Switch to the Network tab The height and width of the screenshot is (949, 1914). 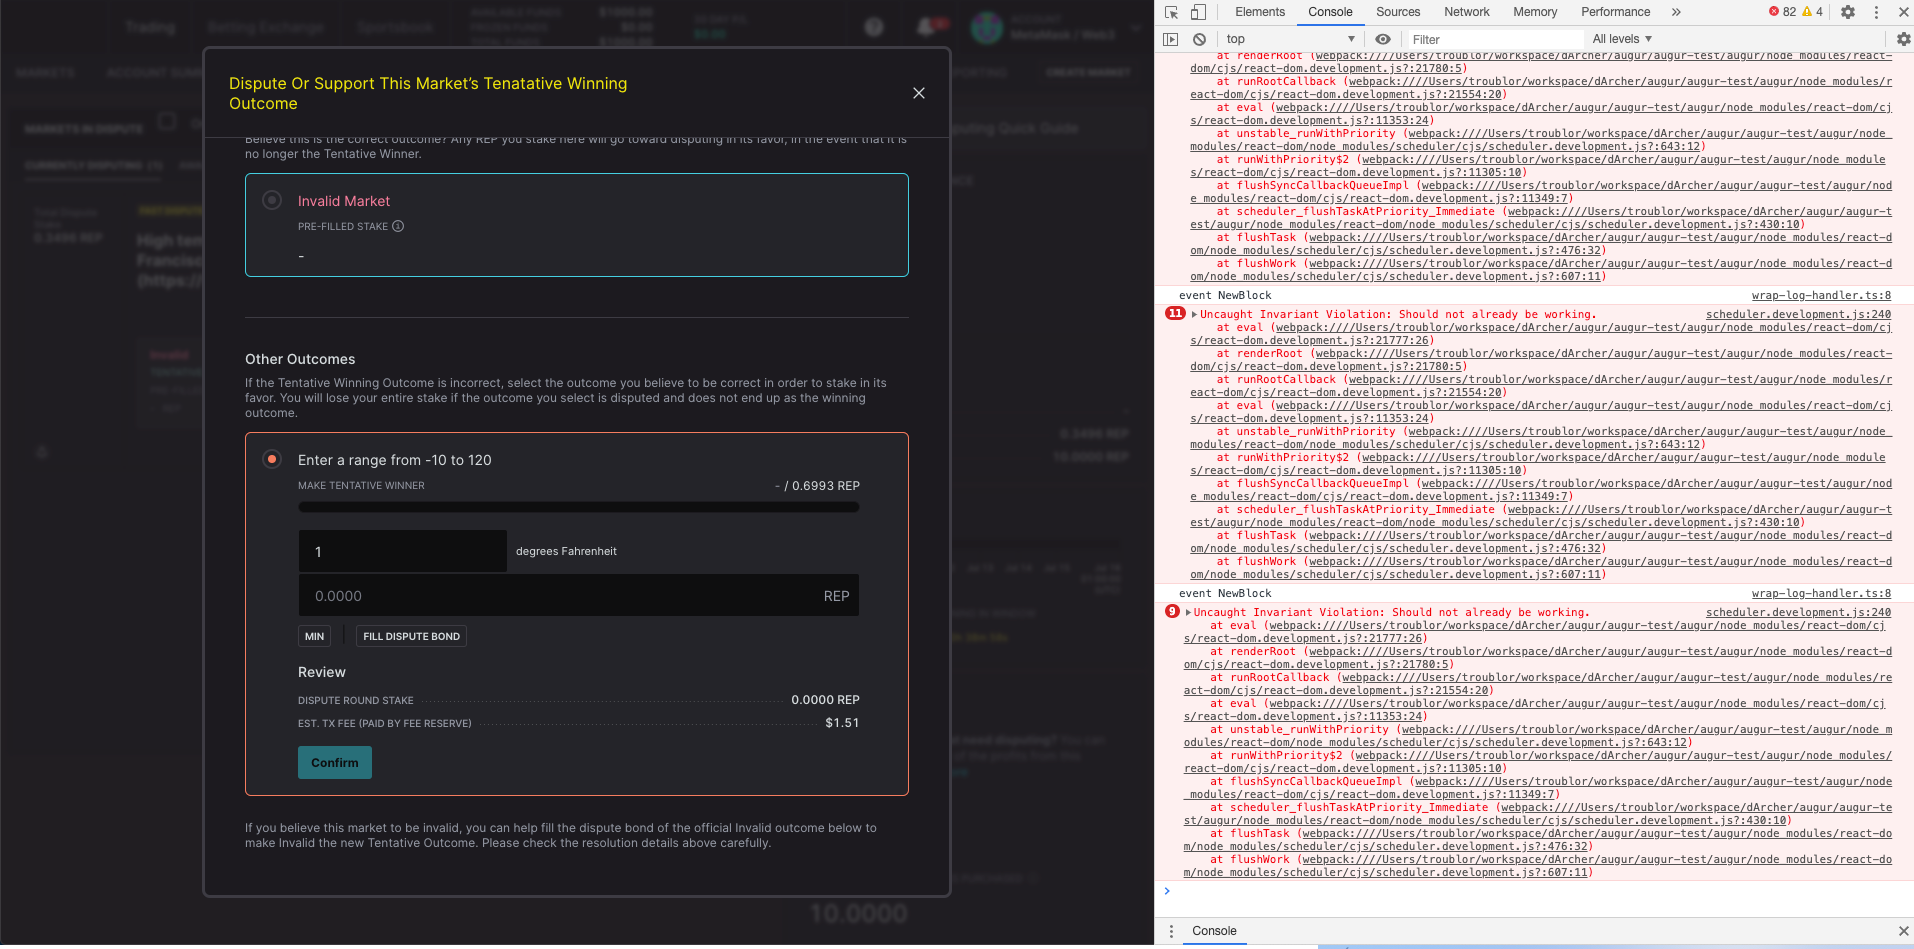tap(1465, 12)
